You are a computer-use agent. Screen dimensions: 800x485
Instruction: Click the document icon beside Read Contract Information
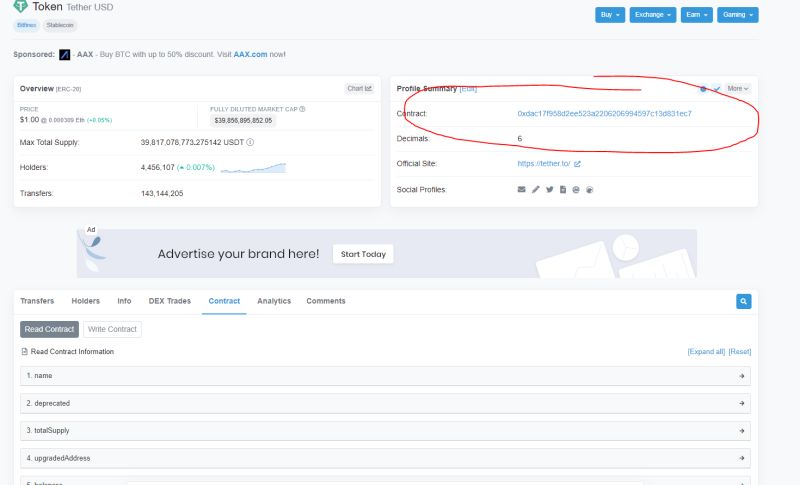(24, 351)
